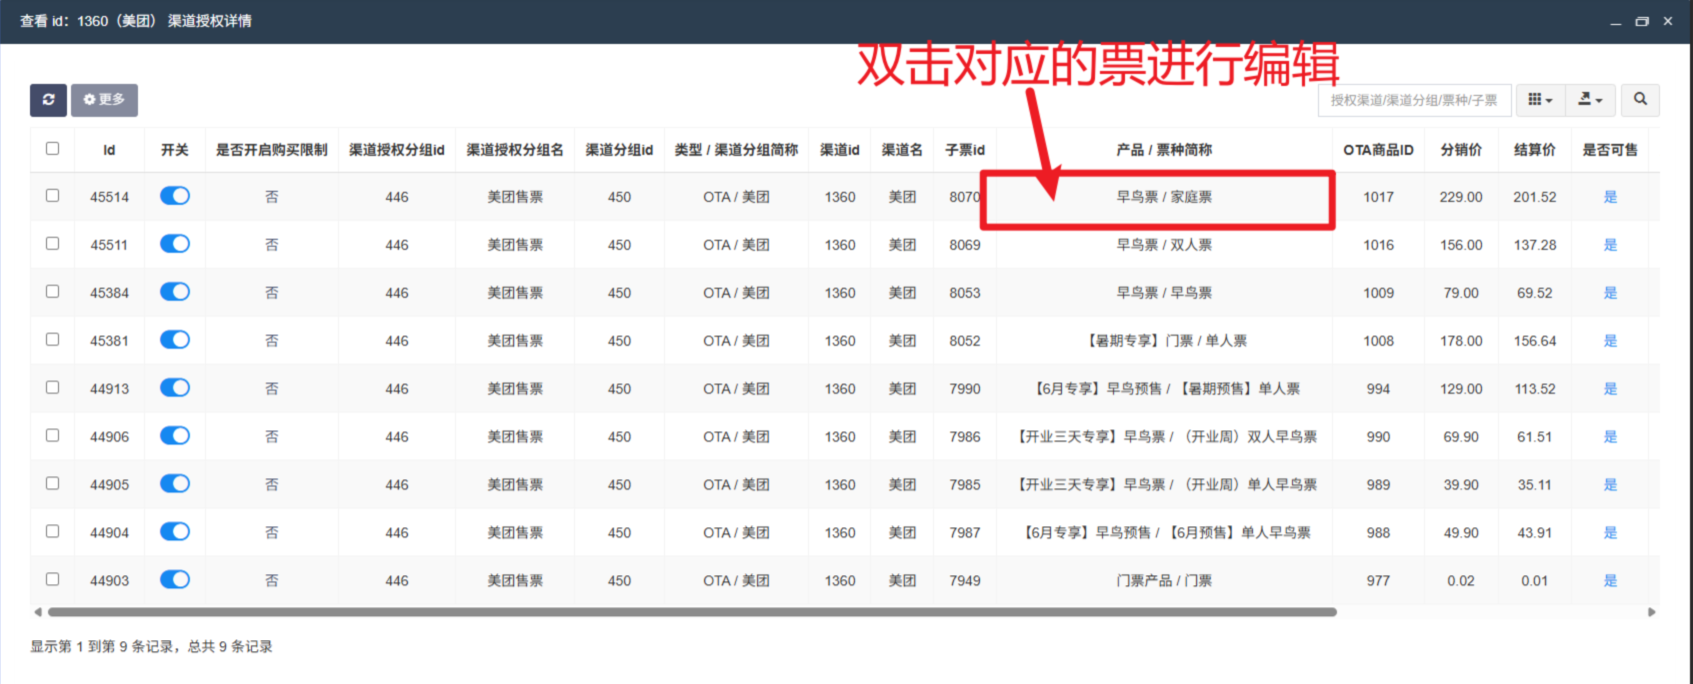The height and width of the screenshot is (684, 1693).
Task: Toggle the switch for row 45381
Action: pos(175,340)
